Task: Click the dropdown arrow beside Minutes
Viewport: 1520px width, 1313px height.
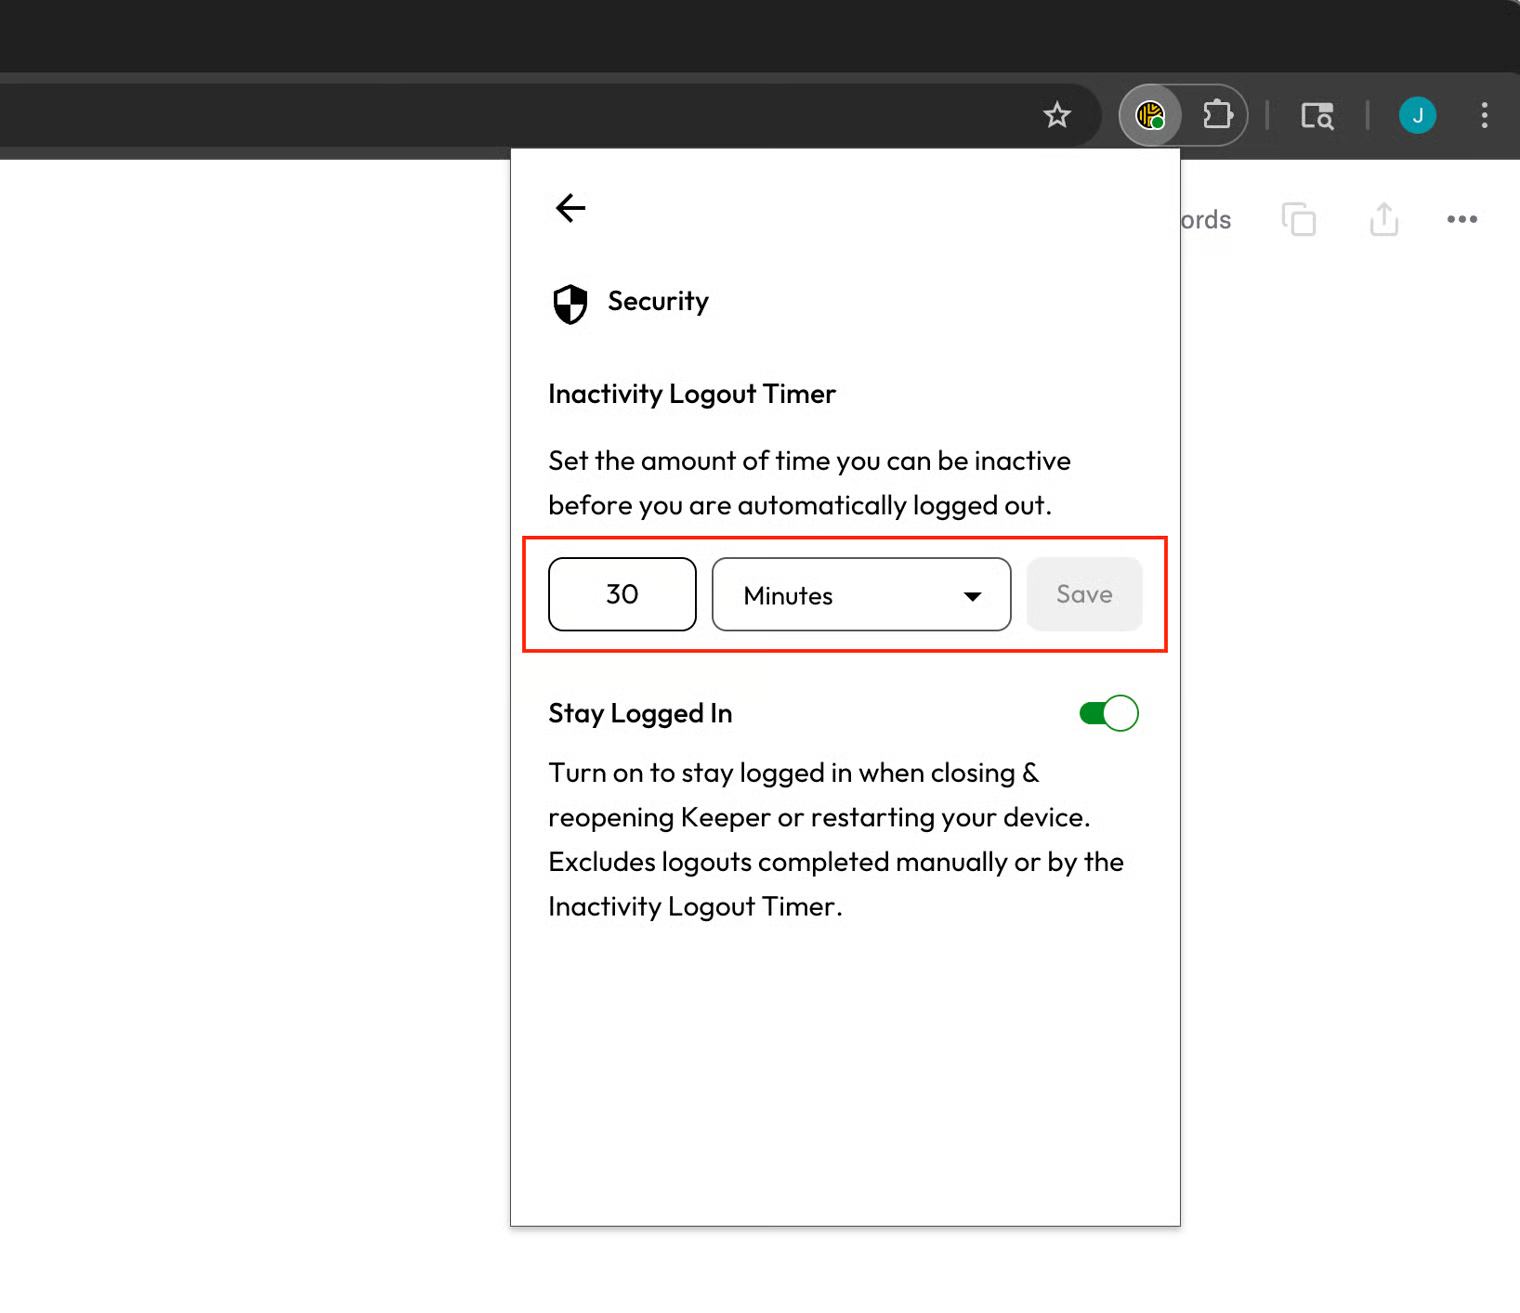Action: (972, 596)
